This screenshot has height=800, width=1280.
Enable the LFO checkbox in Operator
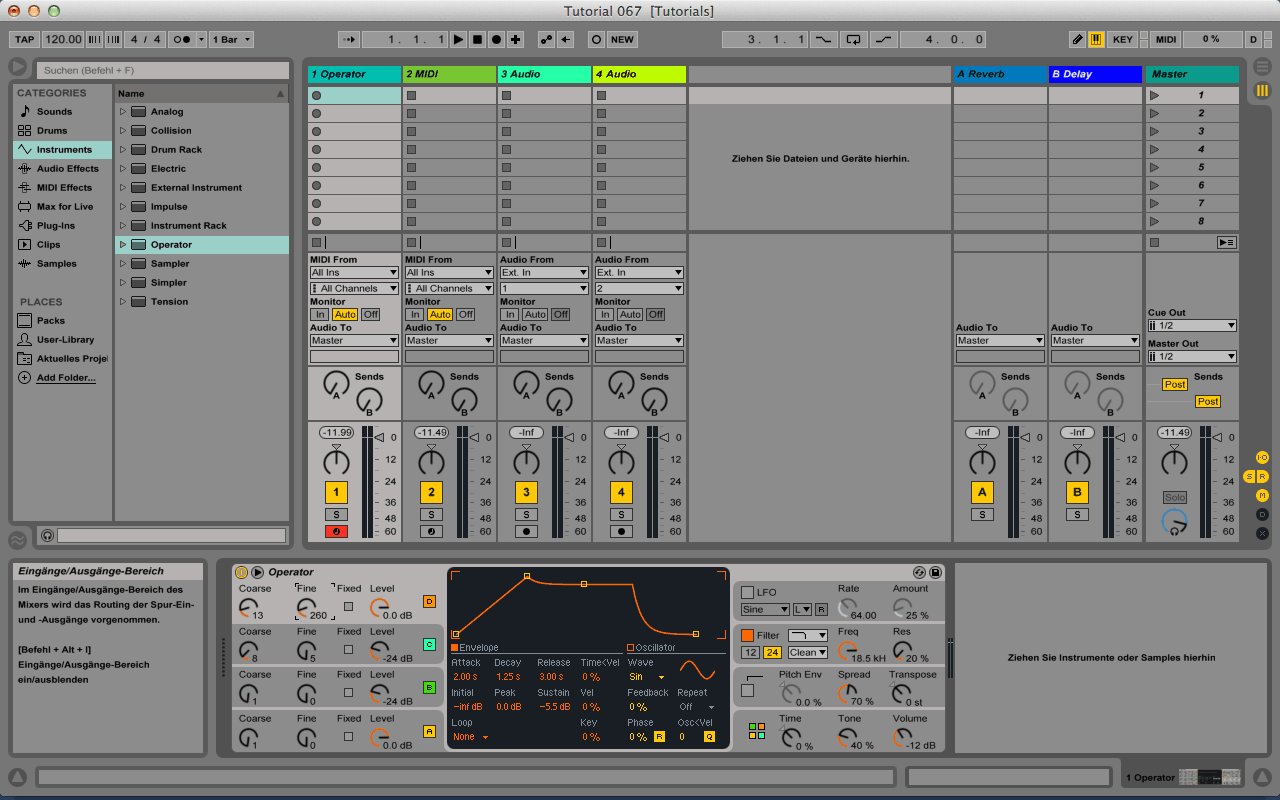coord(747,593)
